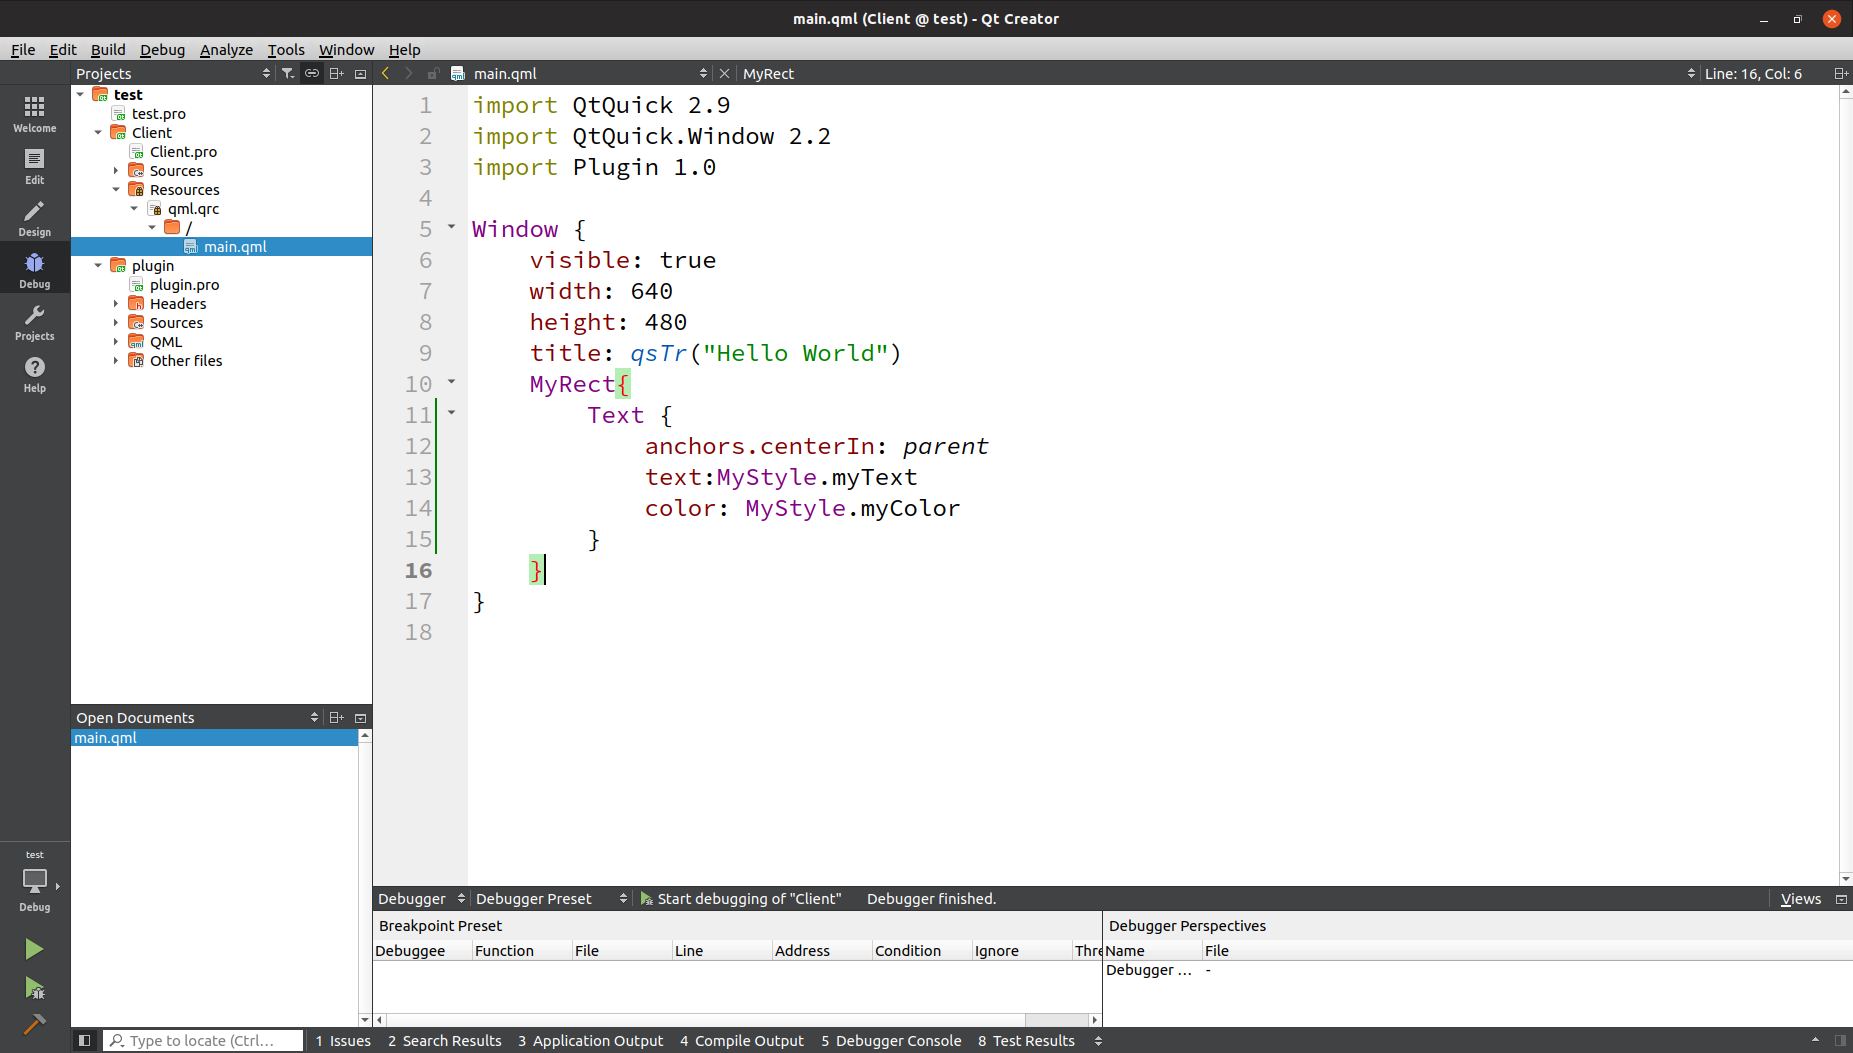Screen dimensions: 1853x1053
Task: Start debugging via the play-with-bug icon
Action: [34, 988]
